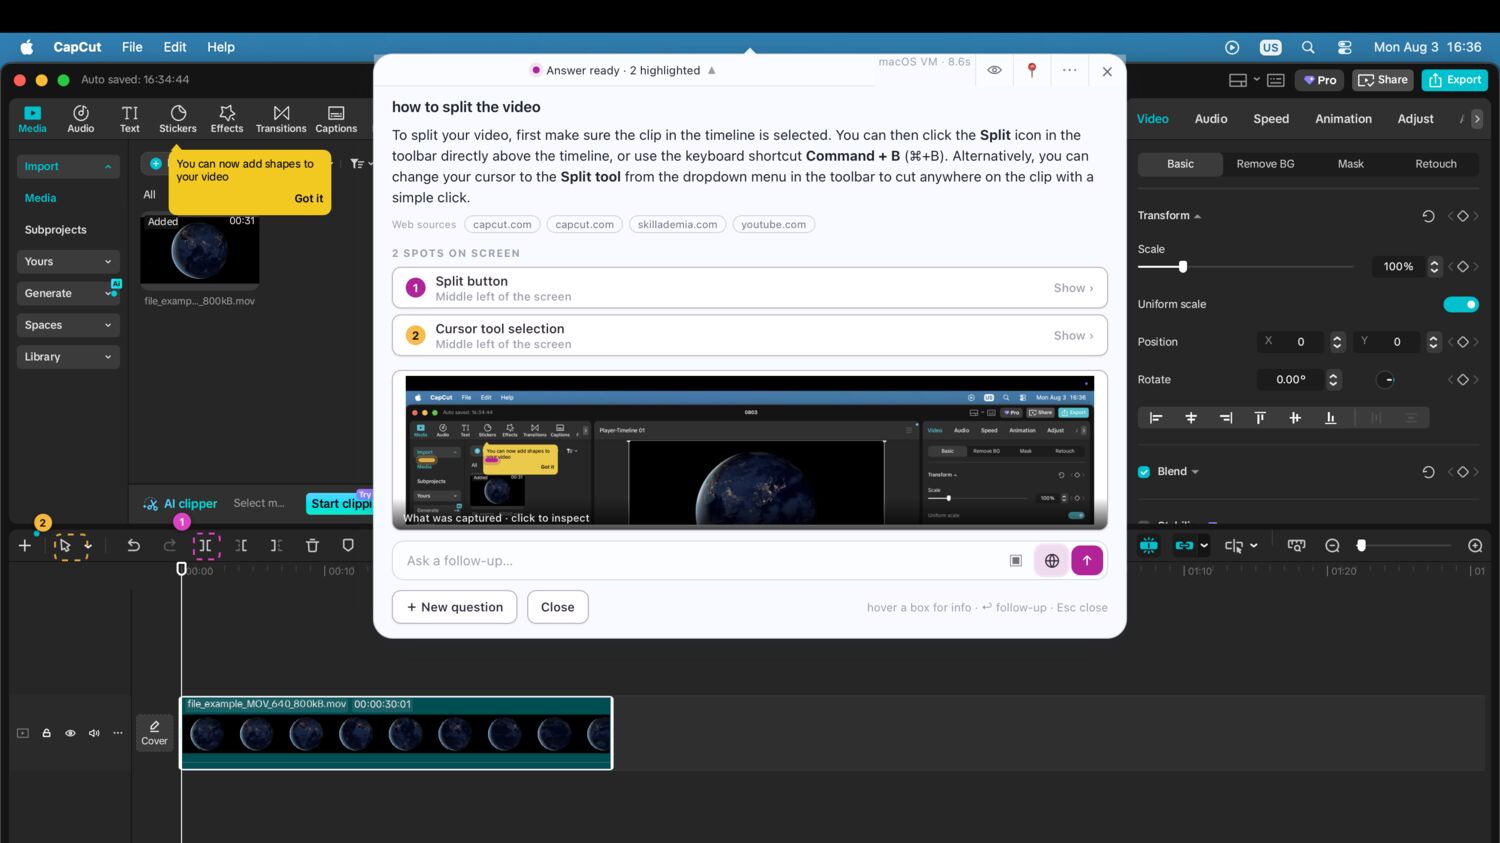Open the Transitions panel
The width and height of the screenshot is (1500, 843).
(x=281, y=119)
